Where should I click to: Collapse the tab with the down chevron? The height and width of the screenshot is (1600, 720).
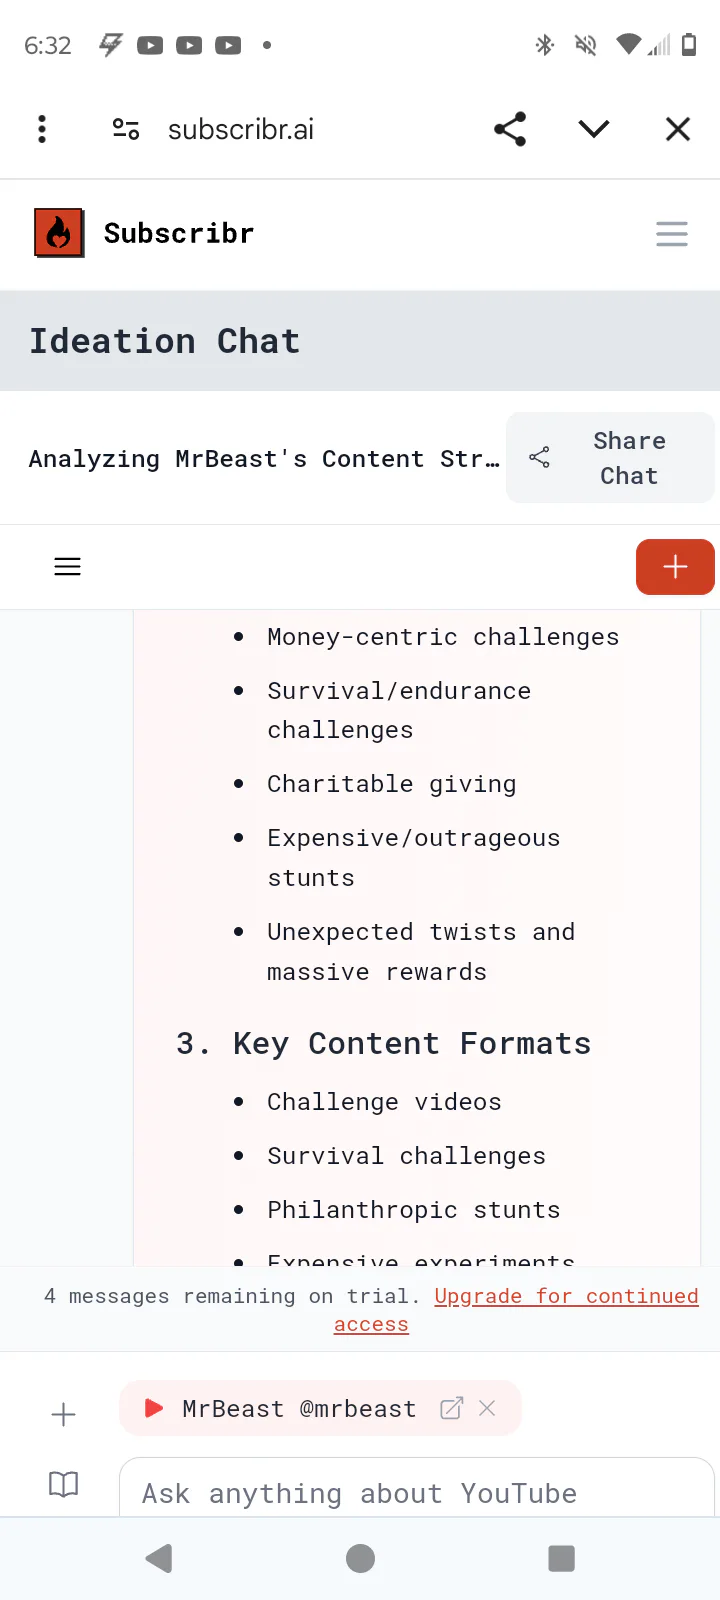(x=594, y=129)
